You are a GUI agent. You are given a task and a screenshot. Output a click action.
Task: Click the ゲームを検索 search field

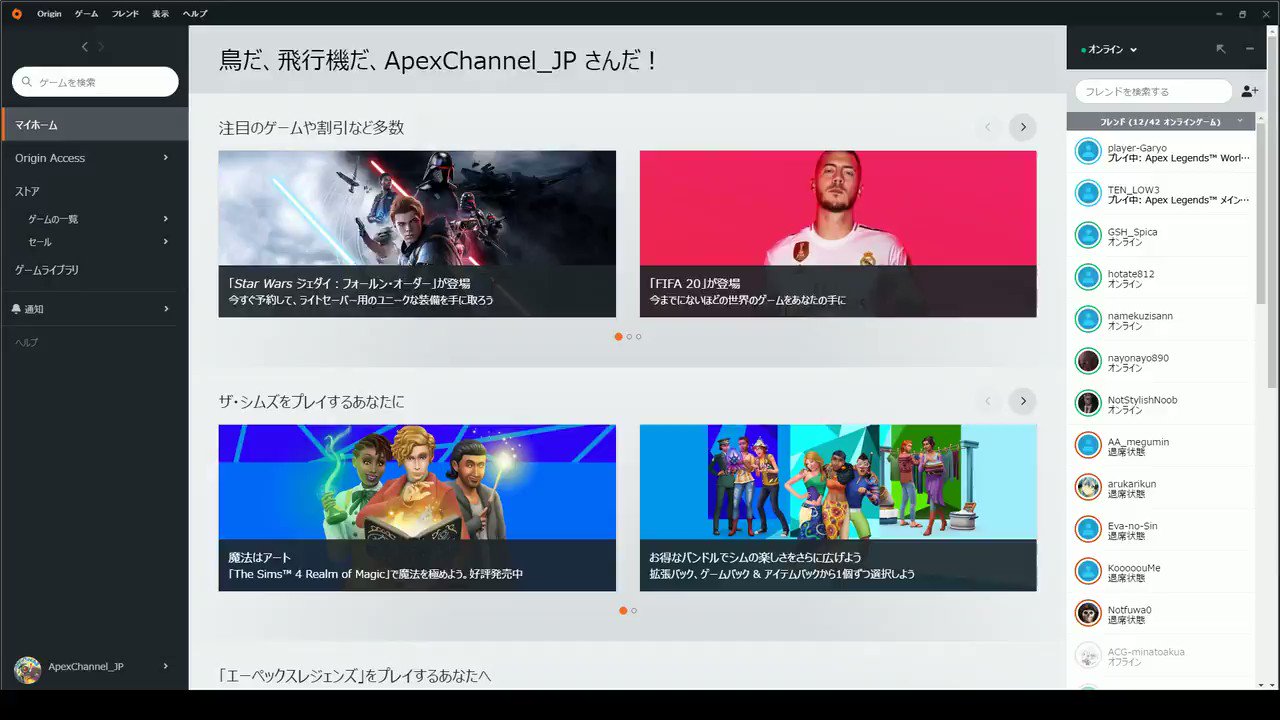(95, 82)
